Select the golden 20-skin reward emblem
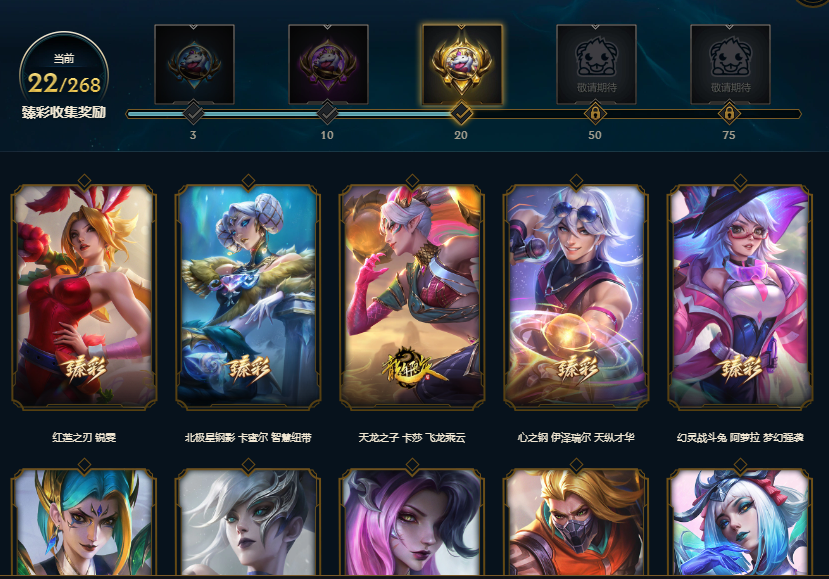The image size is (829, 579). click(462, 64)
